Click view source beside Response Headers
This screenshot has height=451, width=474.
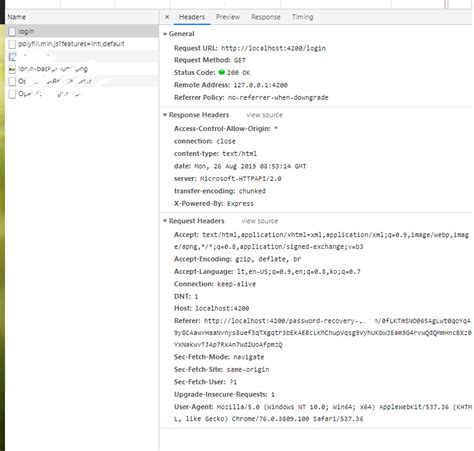pyautogui.click(x=264, y=115)
